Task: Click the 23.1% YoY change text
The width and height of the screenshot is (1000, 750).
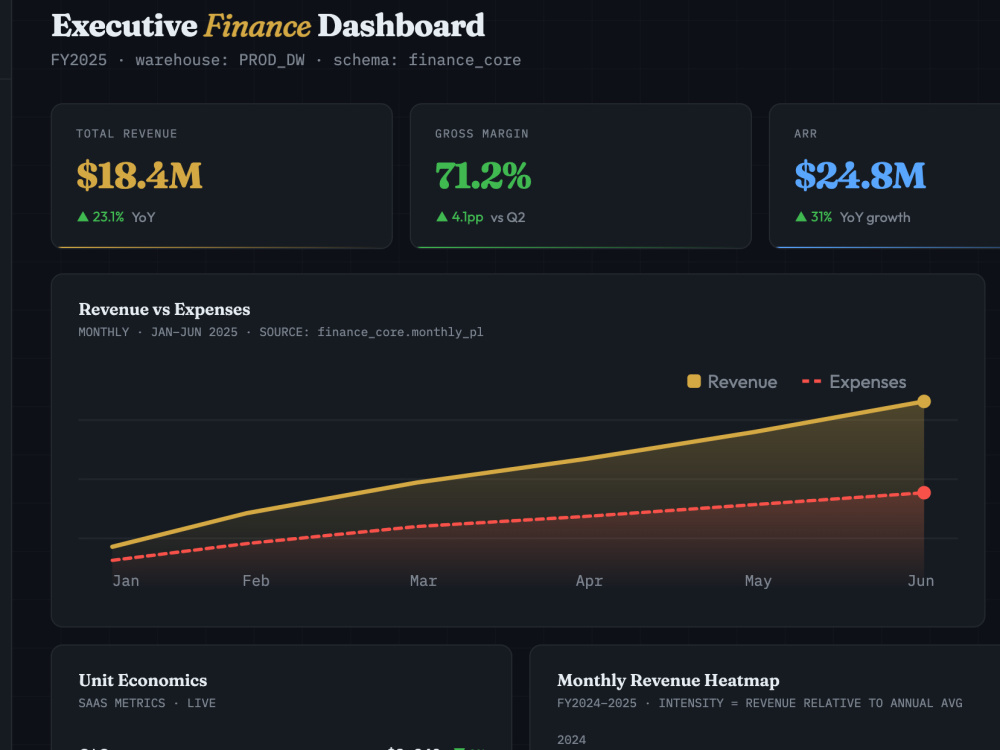Action: pyautogui.click(x=116, y=217)
